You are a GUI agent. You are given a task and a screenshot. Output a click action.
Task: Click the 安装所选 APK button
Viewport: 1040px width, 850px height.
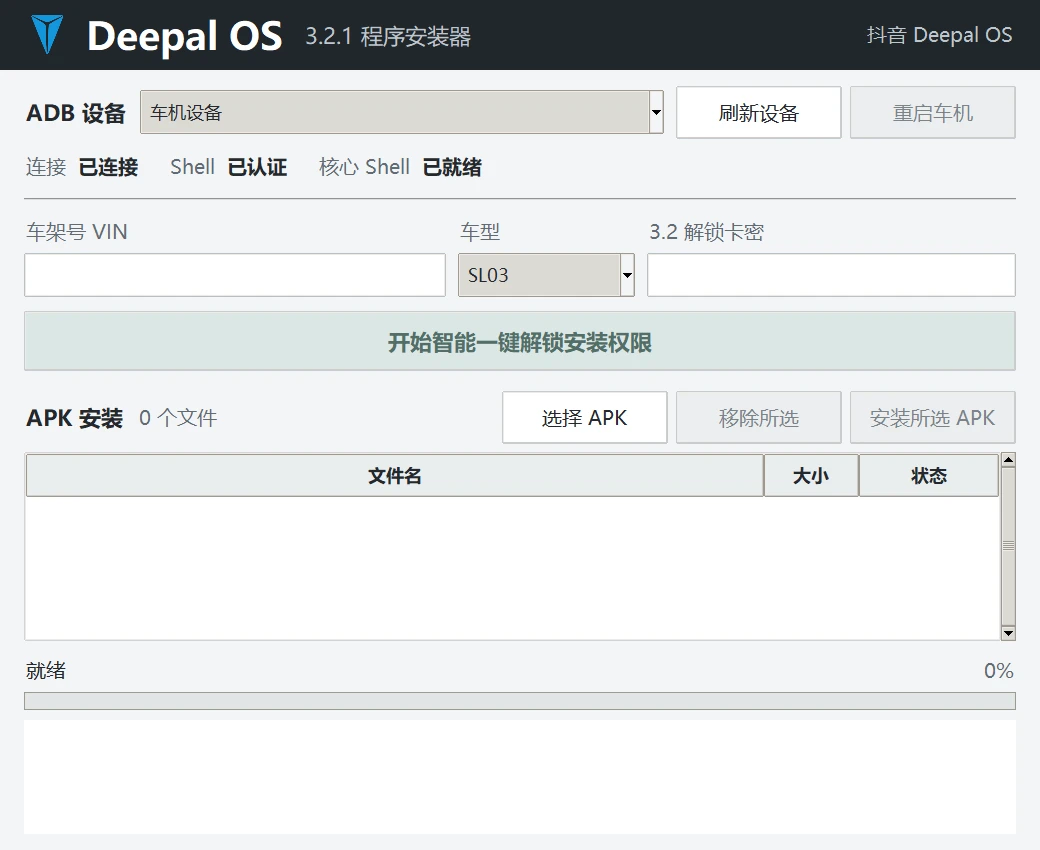[x=933, y=418]
